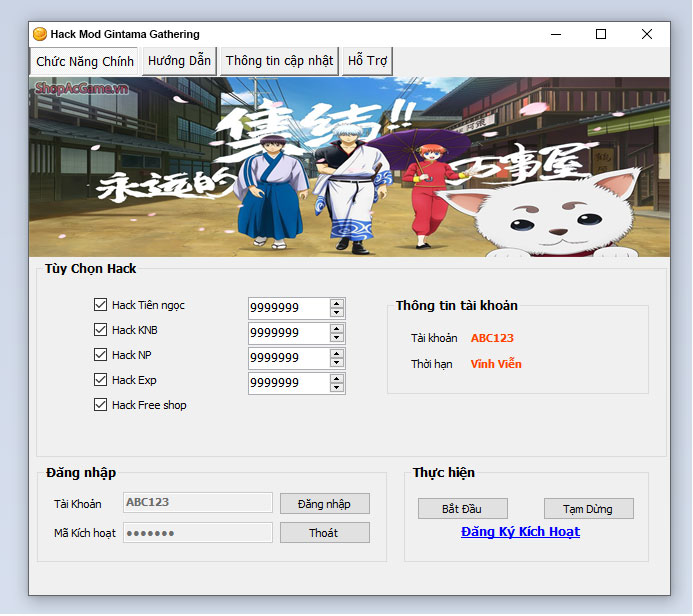Increase the Hack Exp value with up arrow
Viewport: 693px width, 616px height.
pyautogui.click(x=337, y=379)
